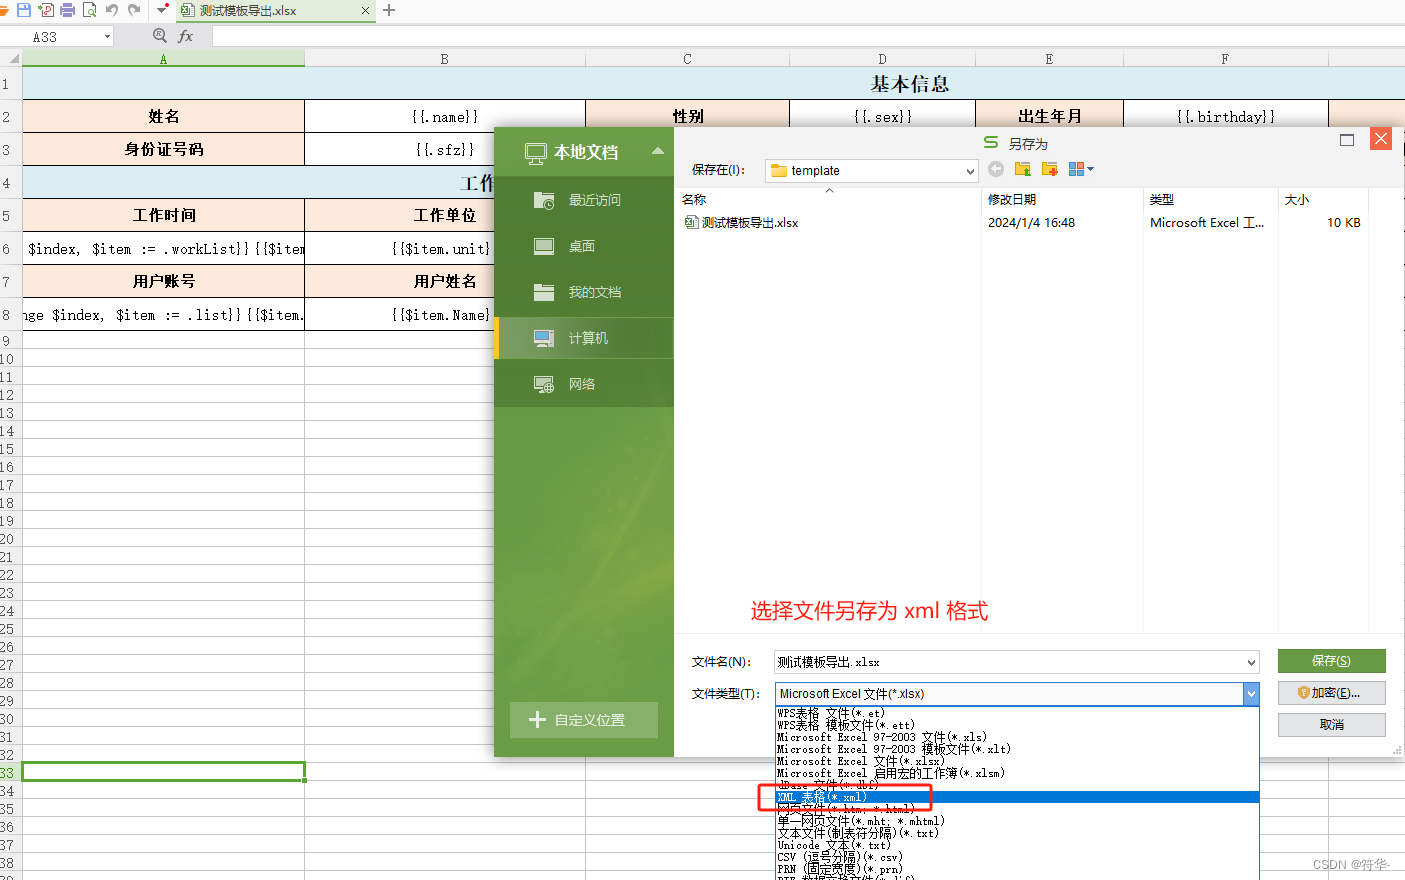The image size is (1405, 880).
Task: Toggle the 文件类型 dropdown arrow
Action: pyautogui.click(x=1251, y=694)
